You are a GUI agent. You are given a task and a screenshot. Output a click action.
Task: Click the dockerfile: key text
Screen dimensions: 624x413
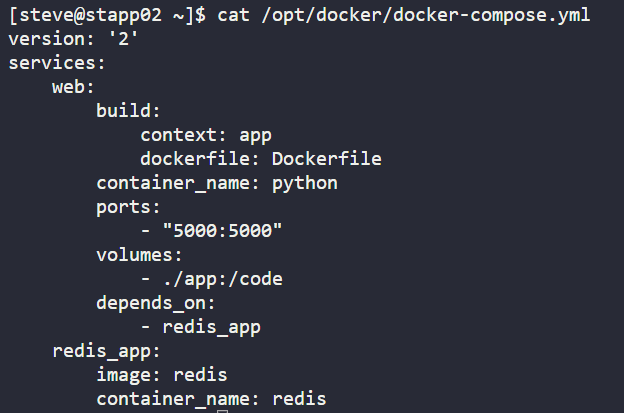(x=200, y=159)
